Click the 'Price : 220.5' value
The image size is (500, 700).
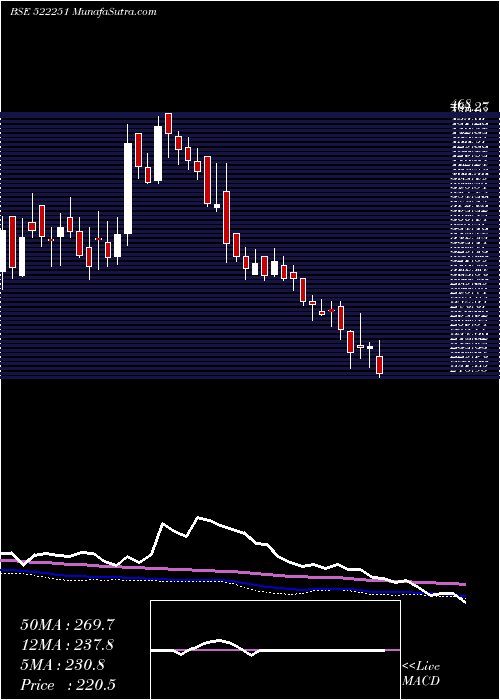tap(68, 685)
